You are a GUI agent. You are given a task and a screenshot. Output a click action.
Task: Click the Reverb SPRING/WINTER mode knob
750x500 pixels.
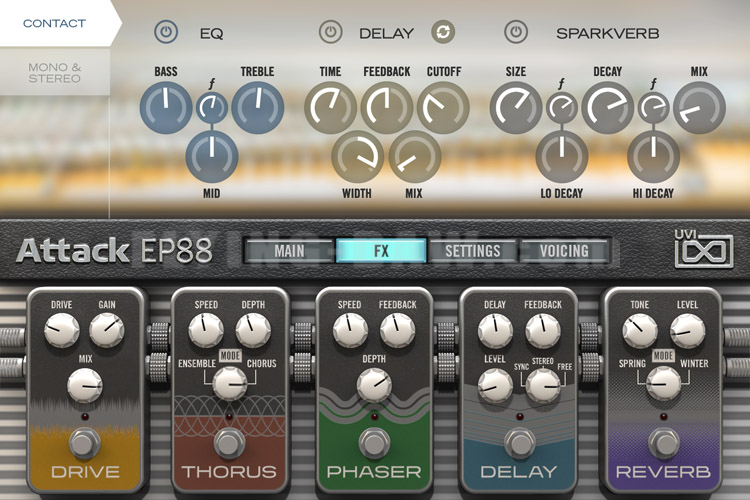point(663,384)
